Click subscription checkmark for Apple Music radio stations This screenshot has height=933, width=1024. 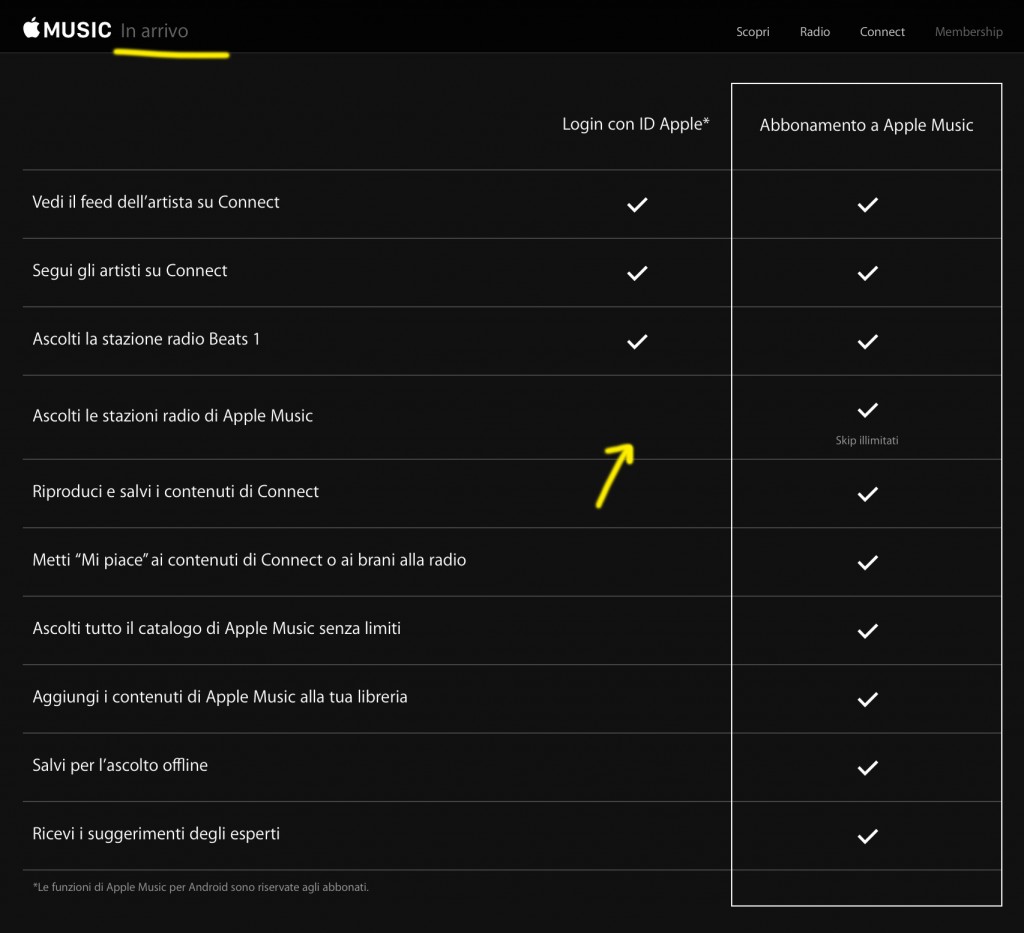click(x=867, y=410)
